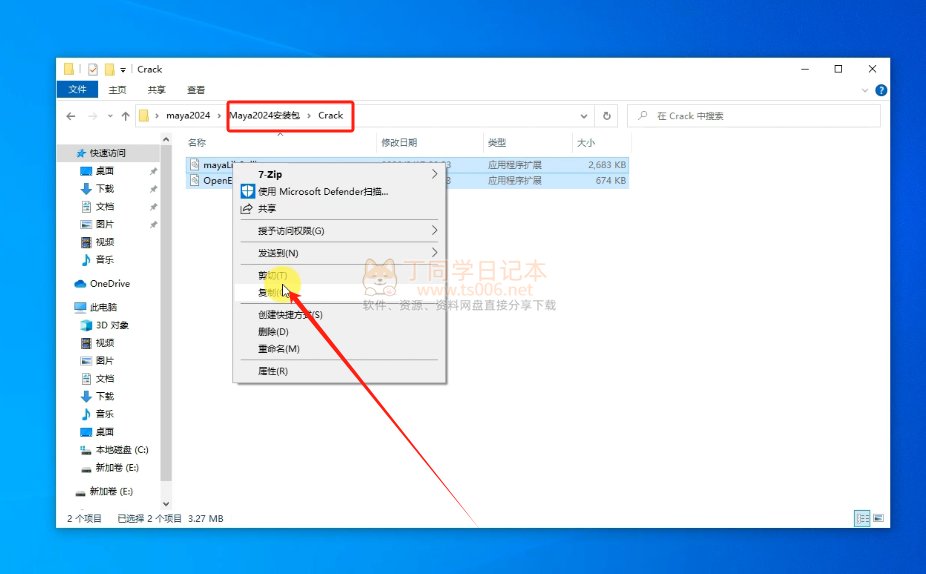Open 3D 对象 under 此电脑
The height and width of the screenshot is (574, 926).
point(112,325)
